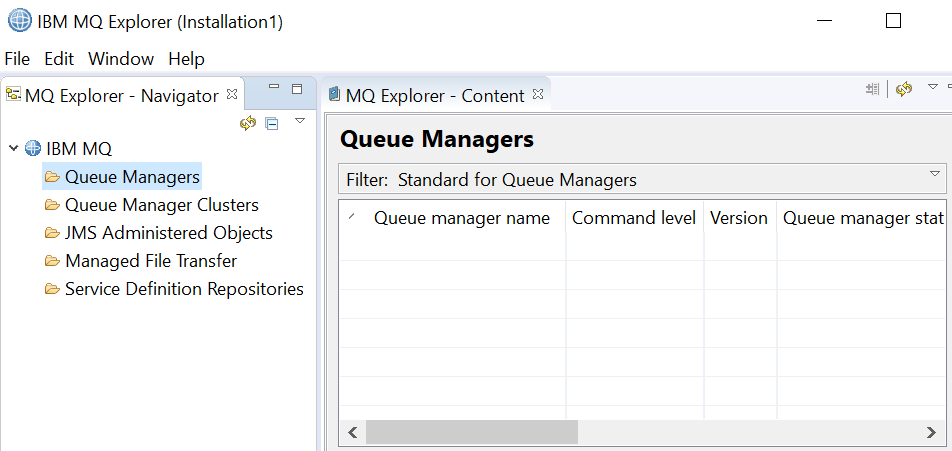Select the Queue Manager Clusters folder
The image size is (952, 451).
click(x=162, y=205)
